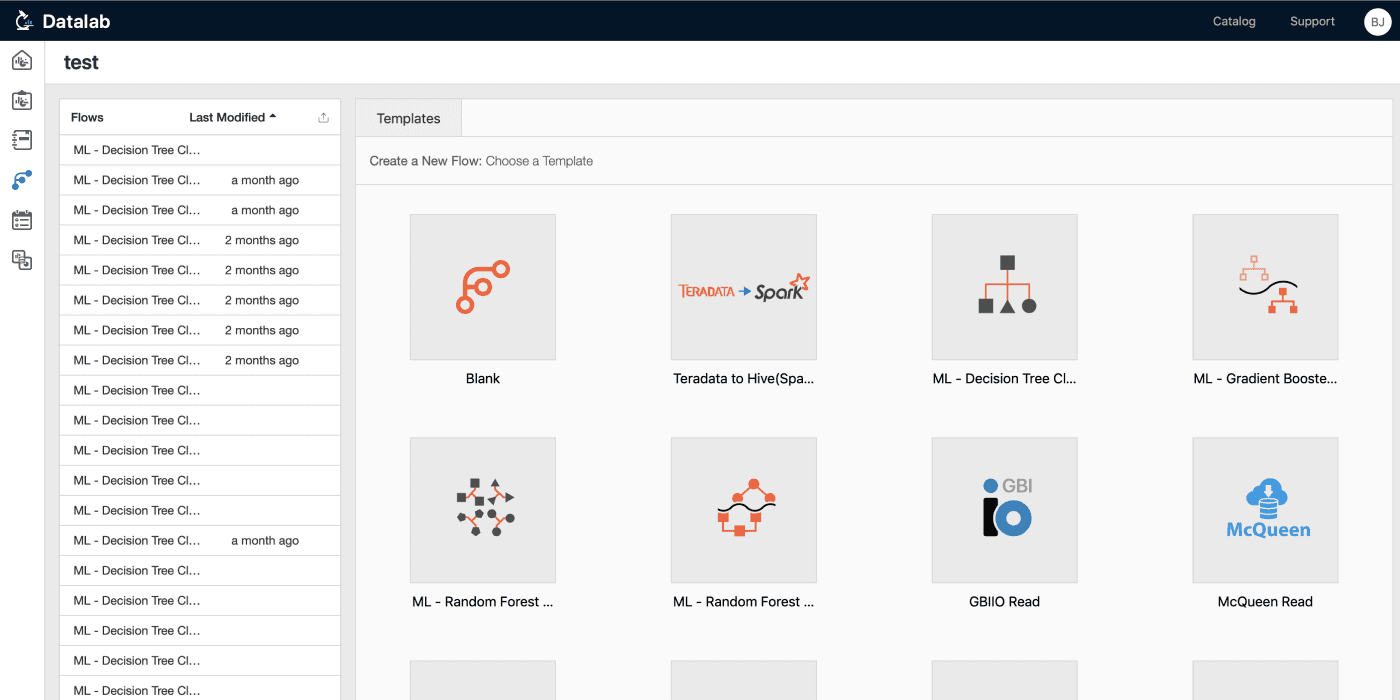Select the blue Flows sidebar icon
This screenshot has height=700, width=1400.
tap(22, 180)
